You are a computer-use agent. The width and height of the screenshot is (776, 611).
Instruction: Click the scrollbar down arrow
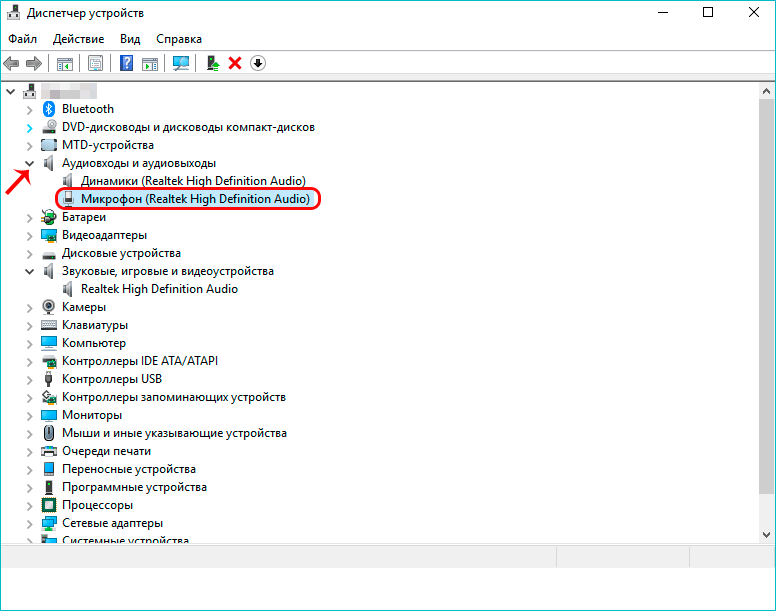click(x=766, y=534)
